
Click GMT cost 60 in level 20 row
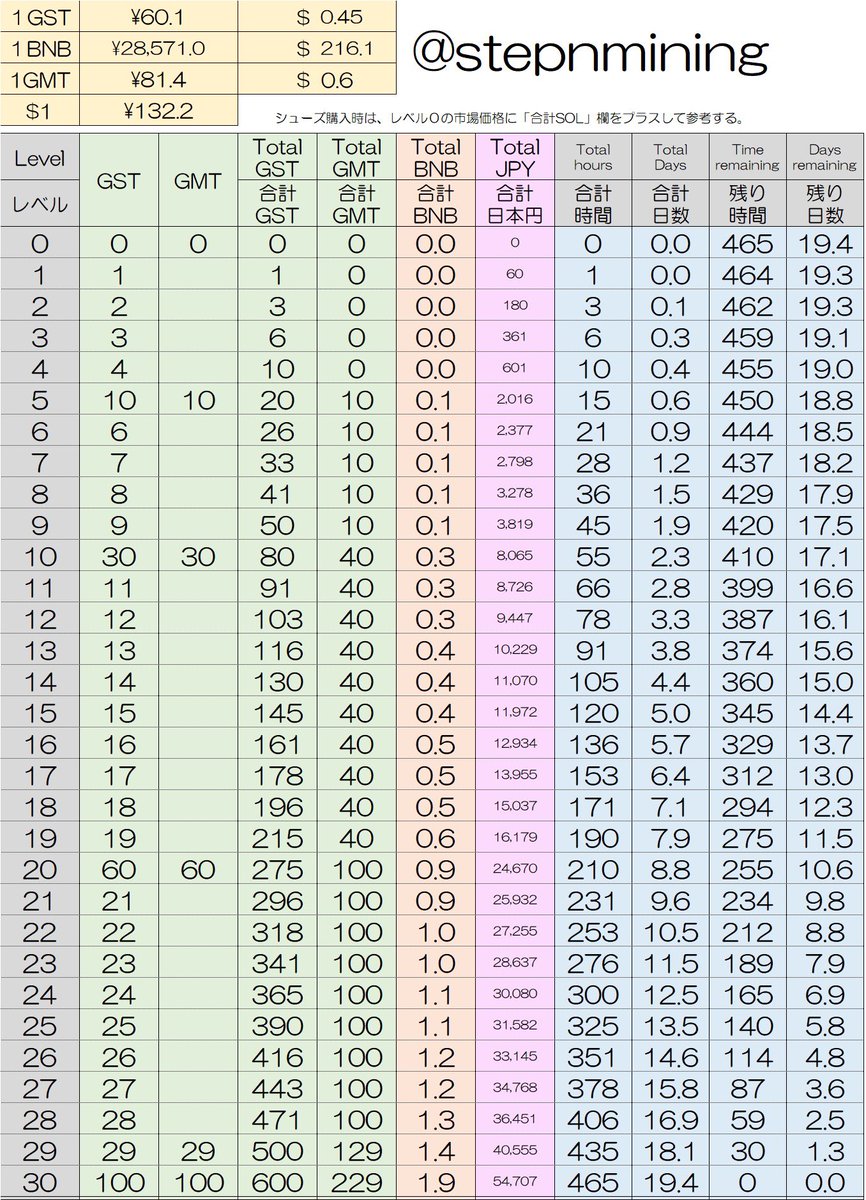click(x=198, y=870)
